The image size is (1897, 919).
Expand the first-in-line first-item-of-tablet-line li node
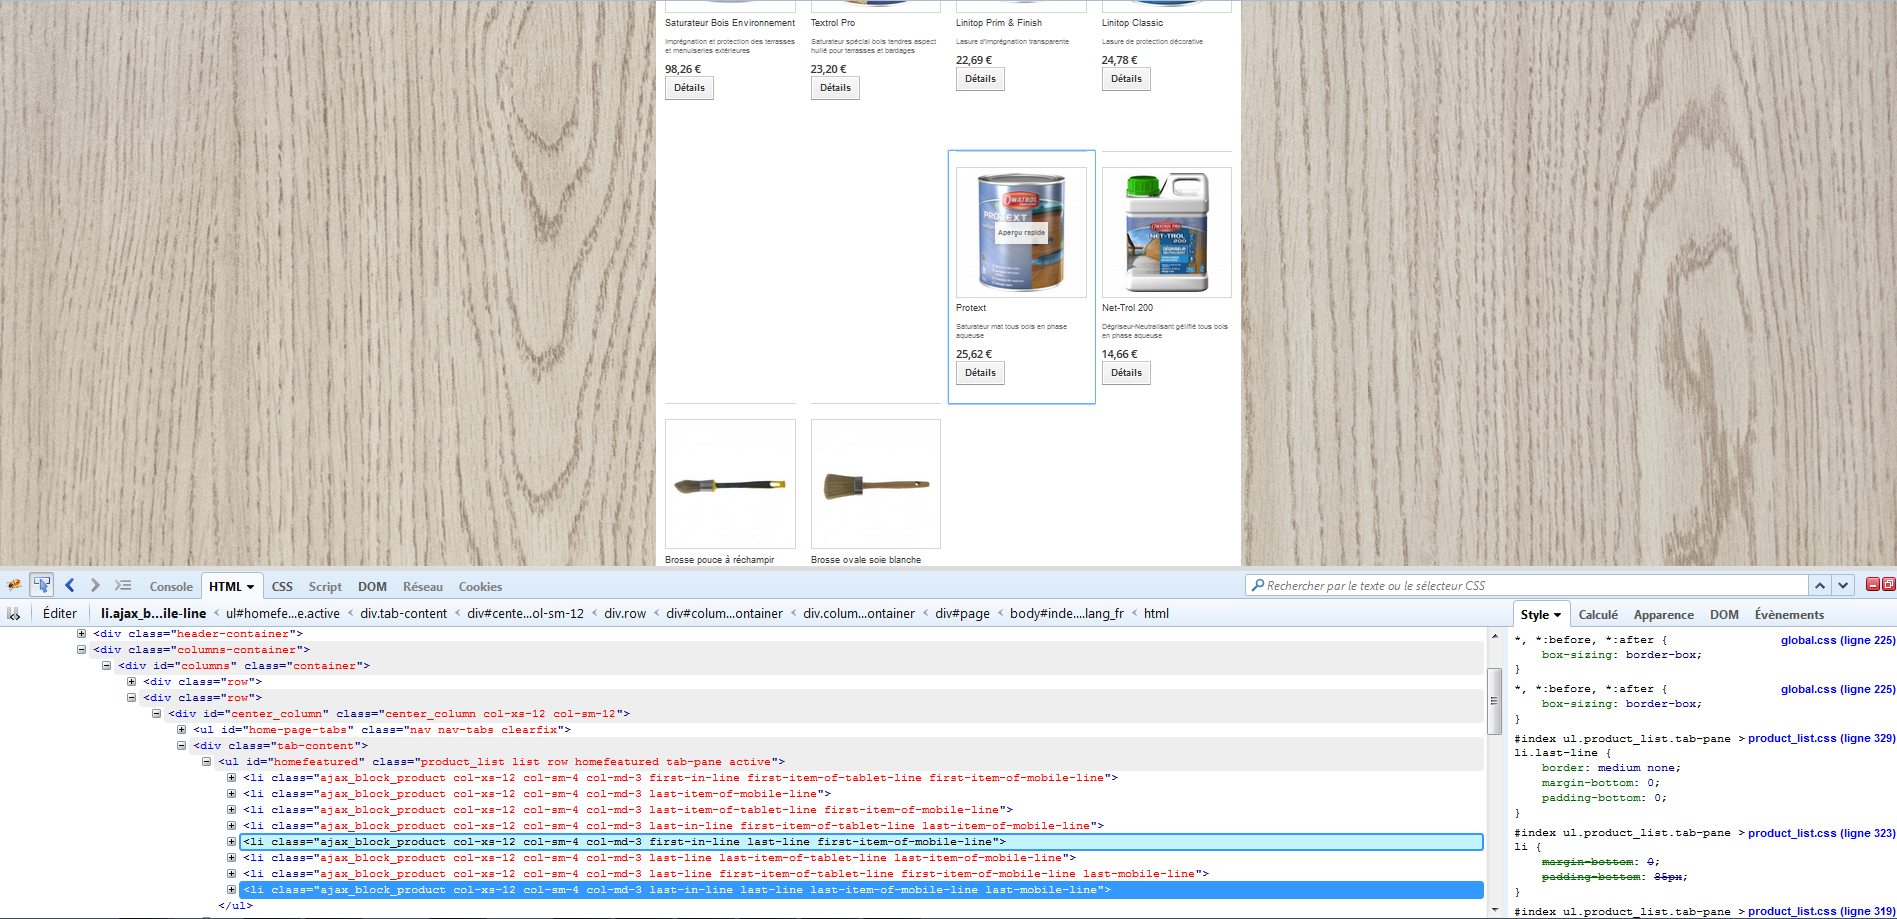(231, 778)
